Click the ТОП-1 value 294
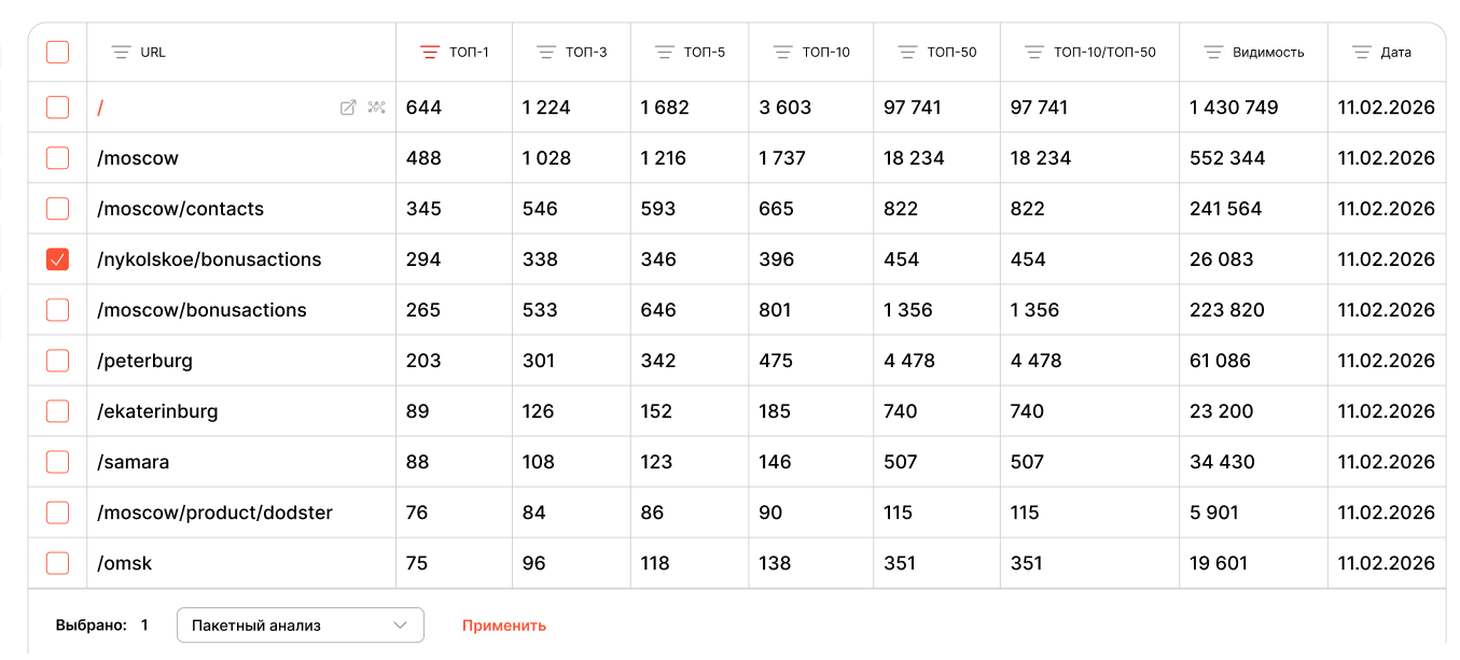The height and width of the screenshot is (660, 1460). 423,259
